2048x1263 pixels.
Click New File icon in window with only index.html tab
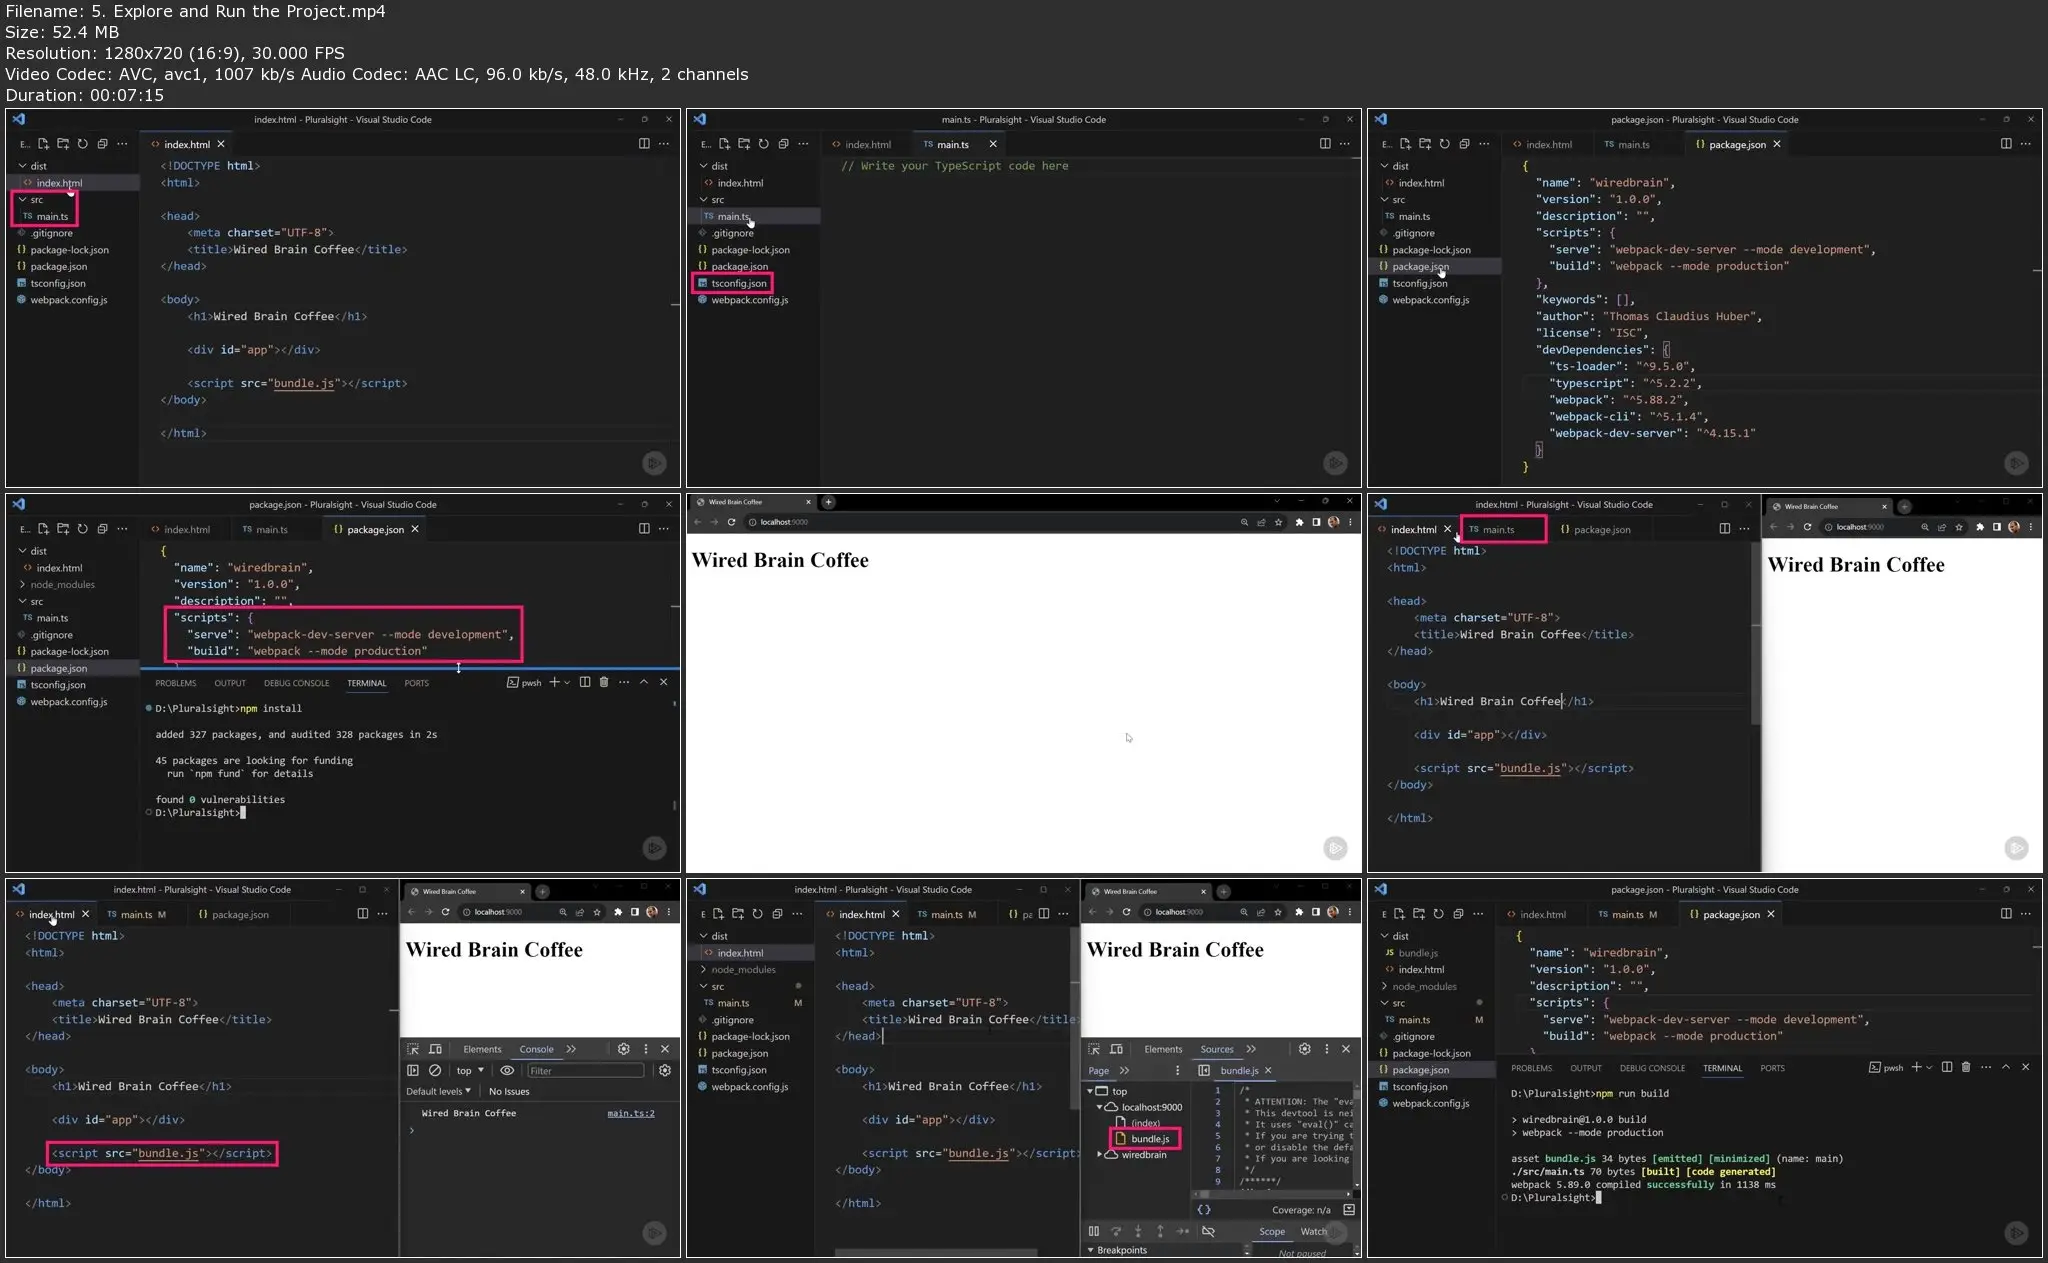(43, 144)
